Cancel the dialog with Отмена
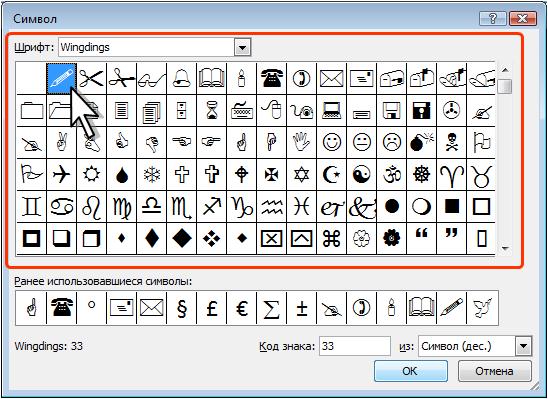This screenshot has width=548, height=399. (x=495, y=371)
